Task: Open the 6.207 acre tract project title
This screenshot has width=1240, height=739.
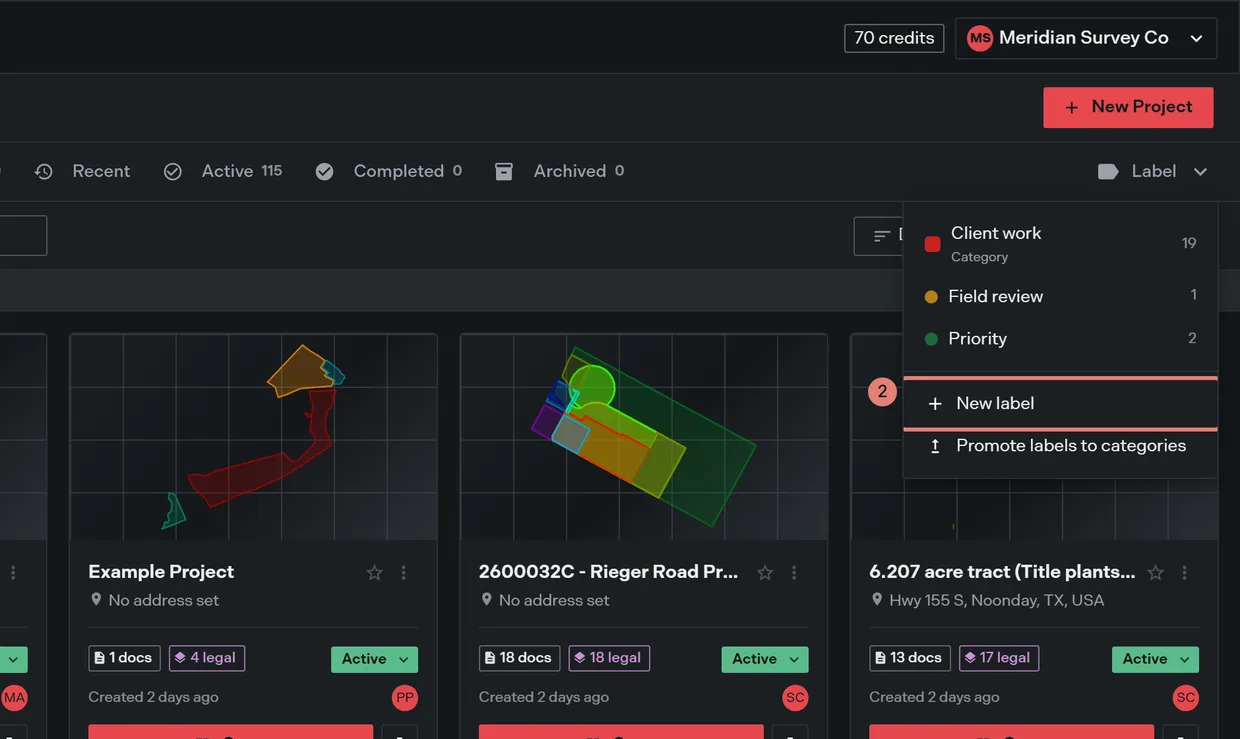Action: point(1002,572)
